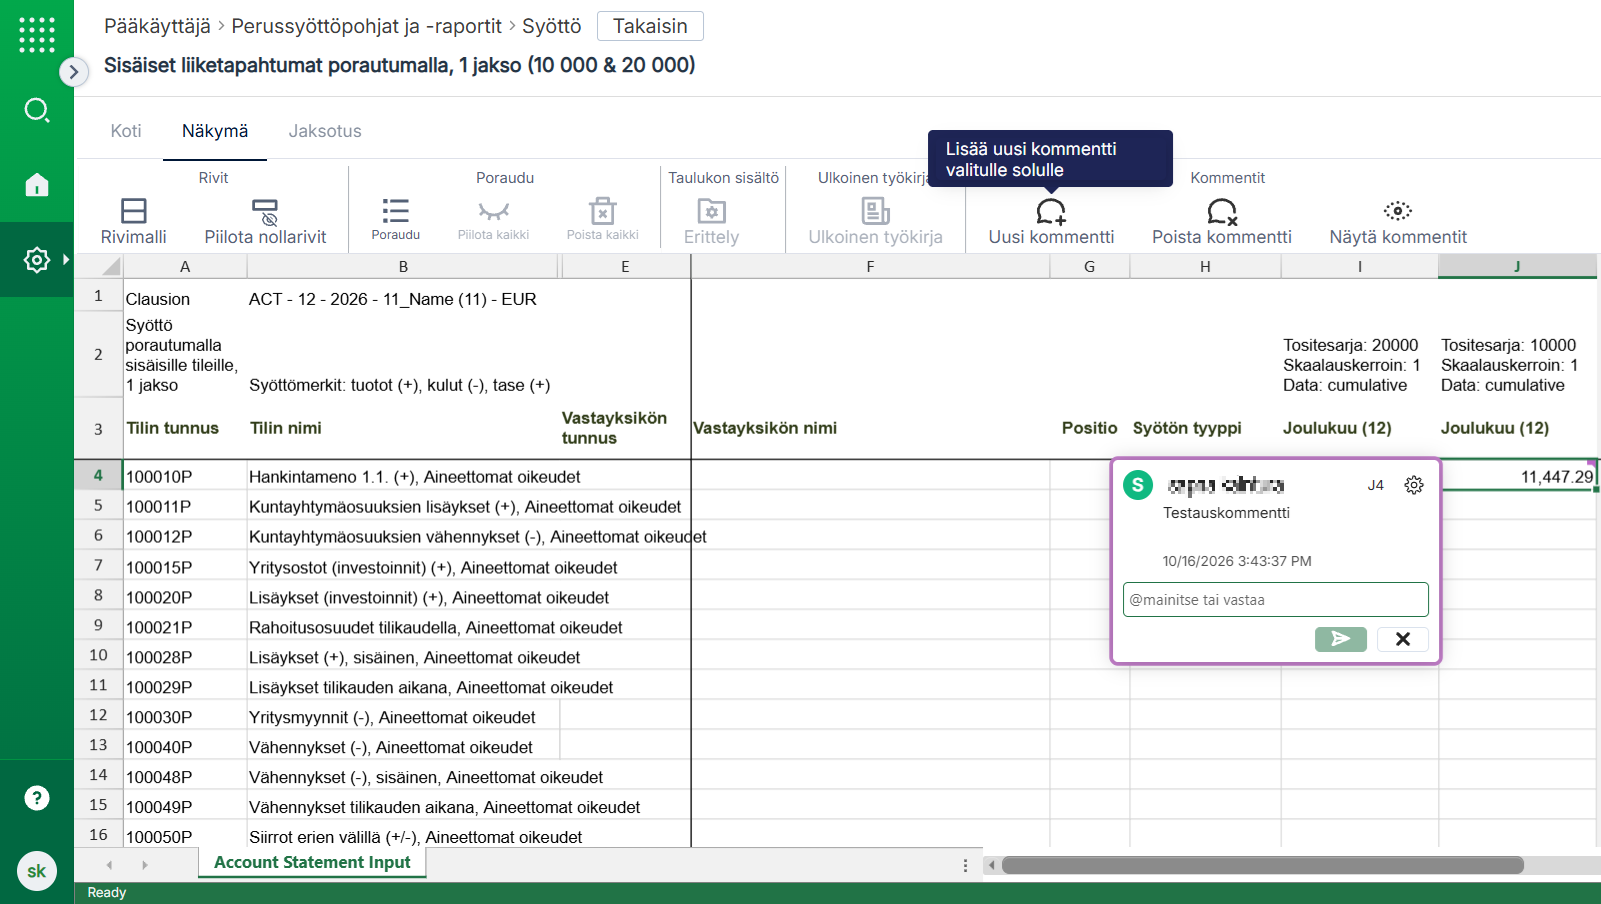Click the @mainitse tai vastaa reply field

pyautogui.click(x=1276, y=600)
